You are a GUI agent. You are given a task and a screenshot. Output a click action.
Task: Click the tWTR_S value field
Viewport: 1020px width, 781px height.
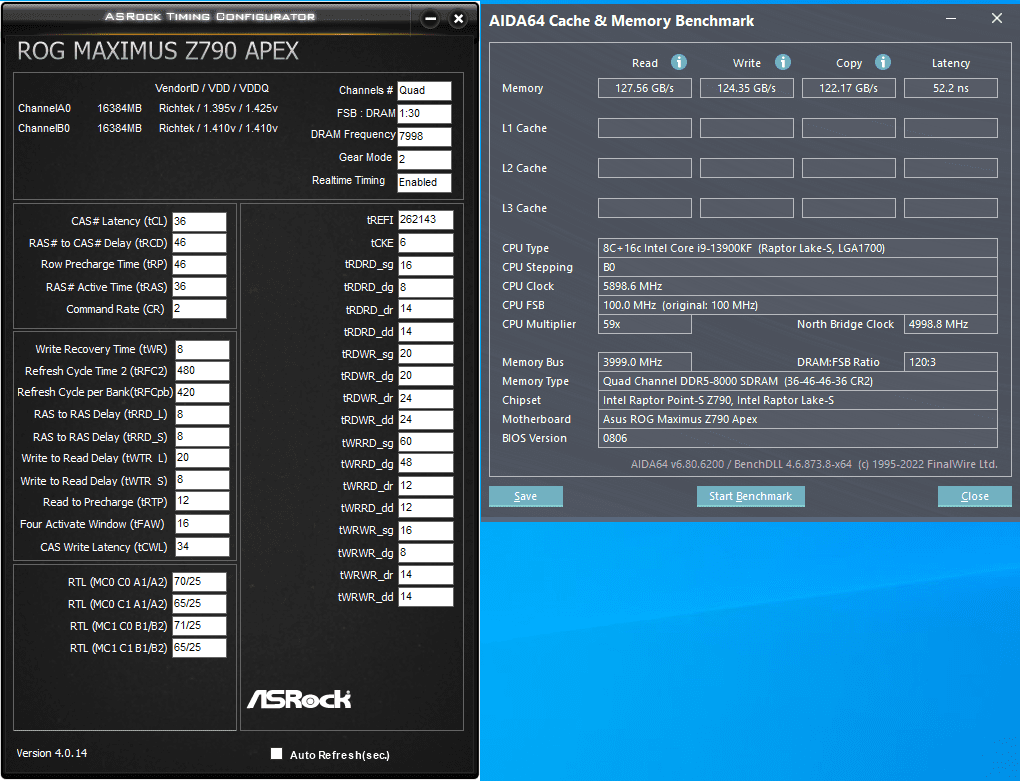point(202,480)
